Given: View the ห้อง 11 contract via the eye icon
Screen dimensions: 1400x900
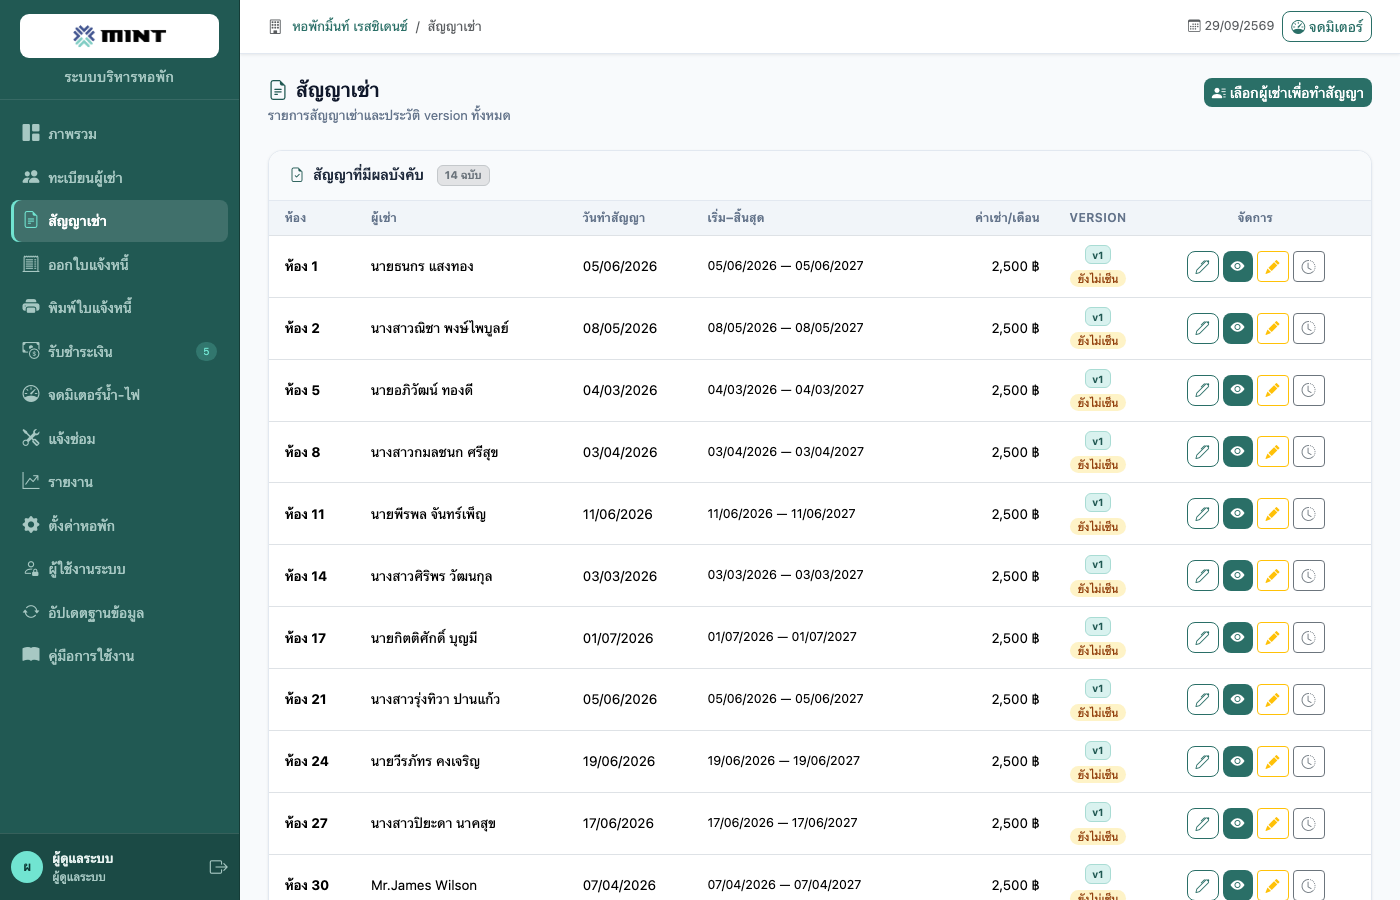Looking at the screenshot, I should 1238,514.
